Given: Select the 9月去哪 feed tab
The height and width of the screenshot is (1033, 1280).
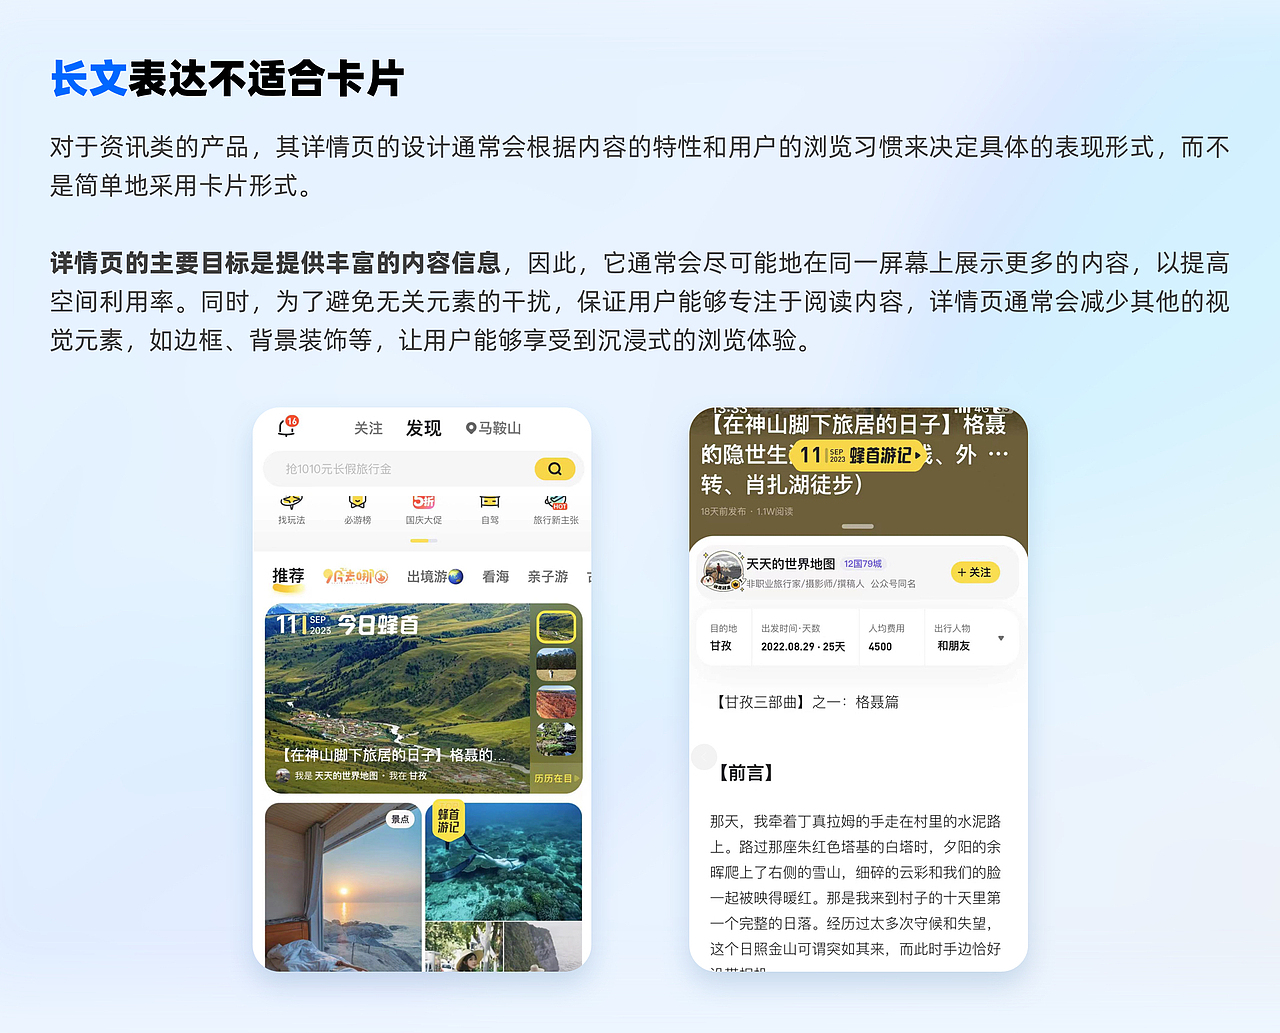Looking at the screenshot, I should point(355,577).
